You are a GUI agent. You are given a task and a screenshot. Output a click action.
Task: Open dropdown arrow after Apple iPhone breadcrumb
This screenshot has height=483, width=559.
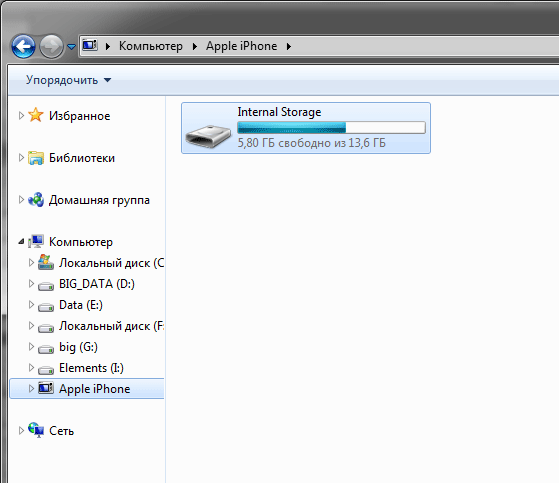tap(289, 46)
